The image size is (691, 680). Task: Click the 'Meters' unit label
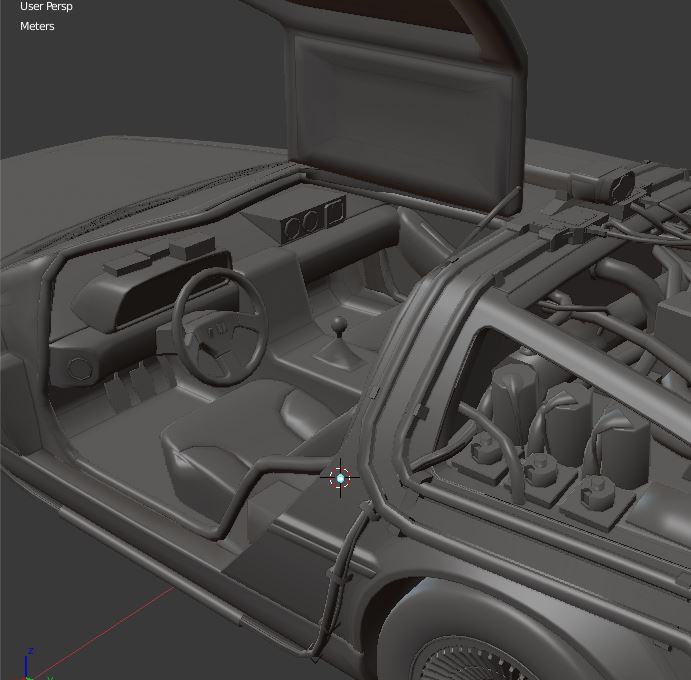tap(37, 26)
